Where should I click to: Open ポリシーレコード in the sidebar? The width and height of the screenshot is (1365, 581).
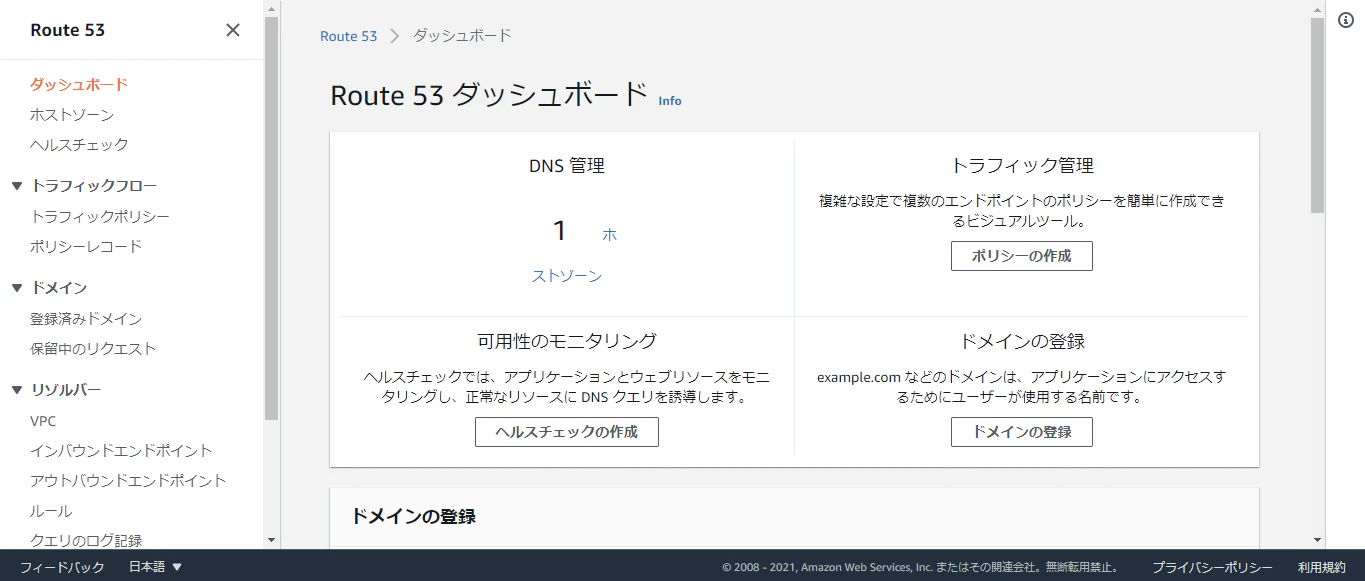[86, 247]
